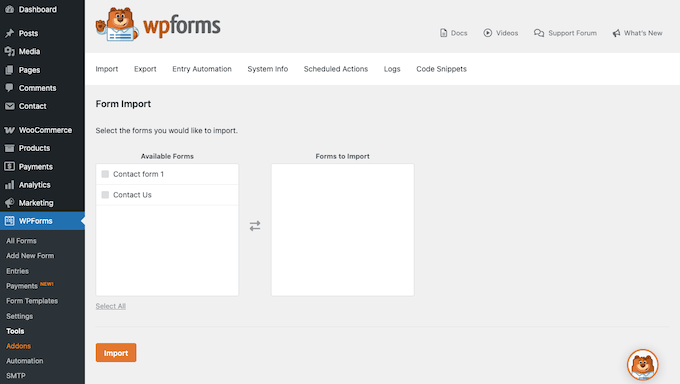Click the Pages icon in sidebar
The height and width of the screenshot is (384, 680).
[x=10, y=70]
